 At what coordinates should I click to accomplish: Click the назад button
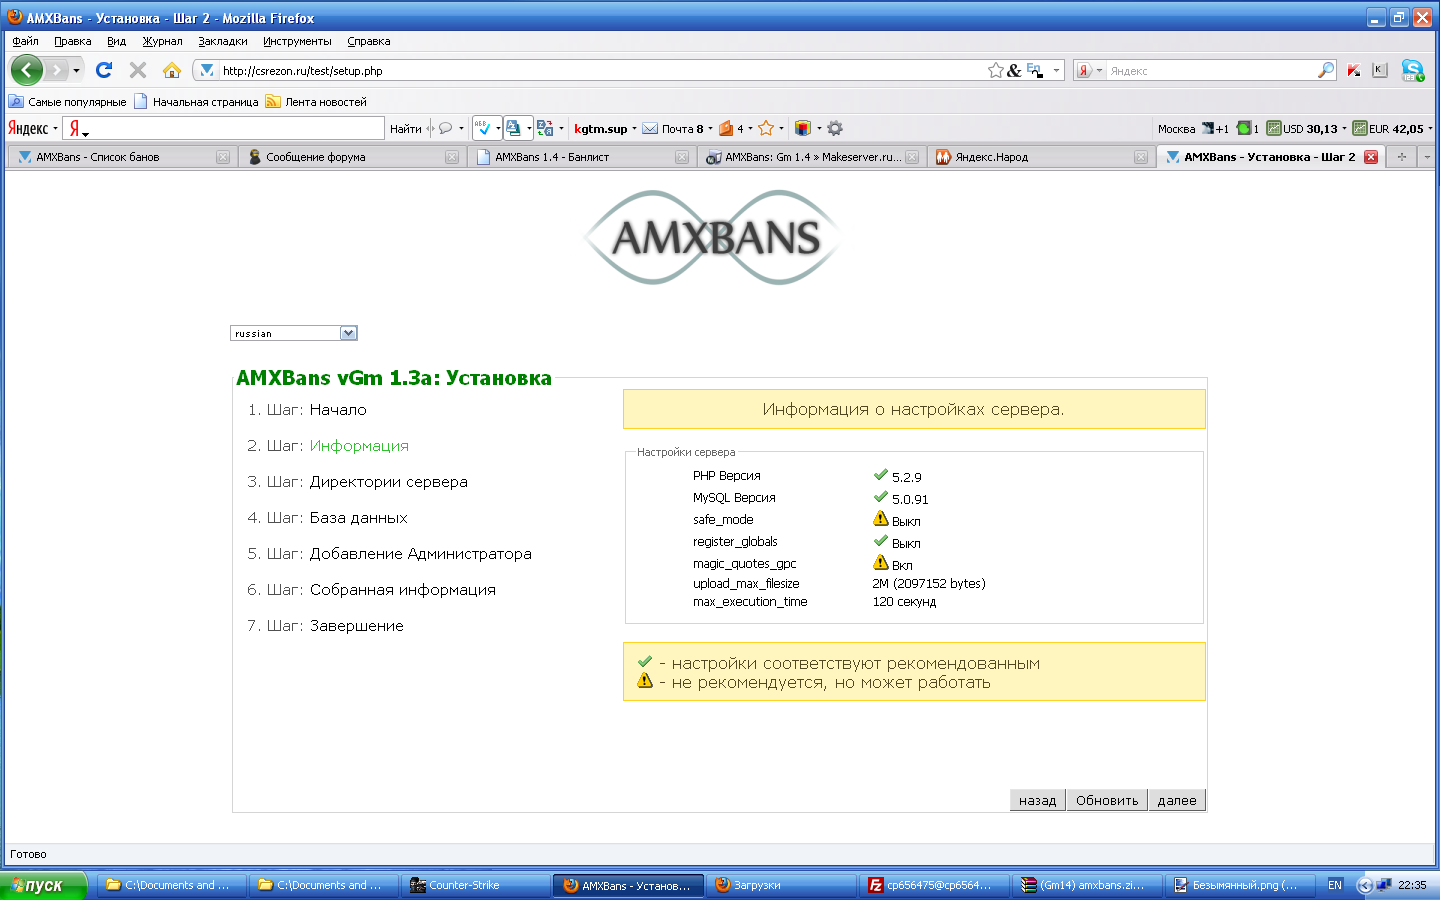click(x=1037, y=800)
